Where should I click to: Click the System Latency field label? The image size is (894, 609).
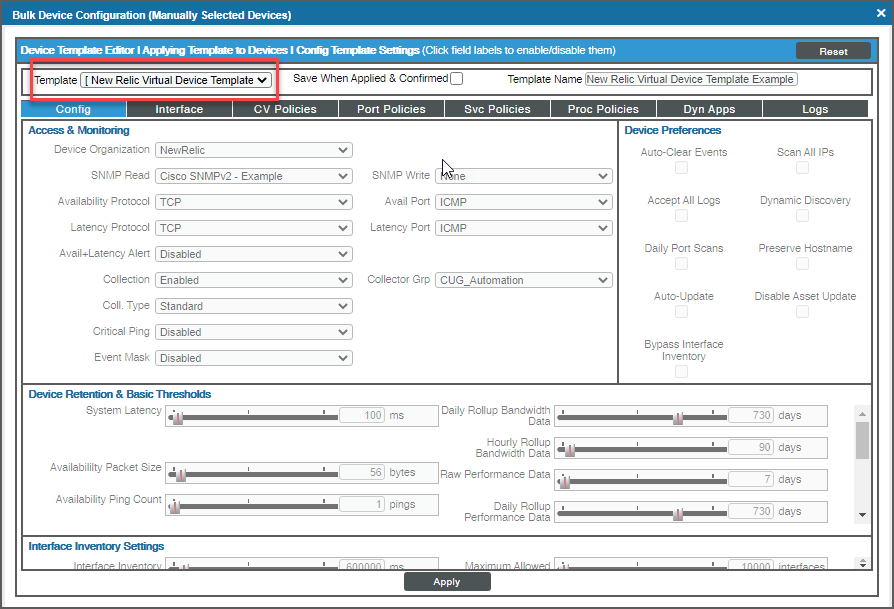point(124,410)
